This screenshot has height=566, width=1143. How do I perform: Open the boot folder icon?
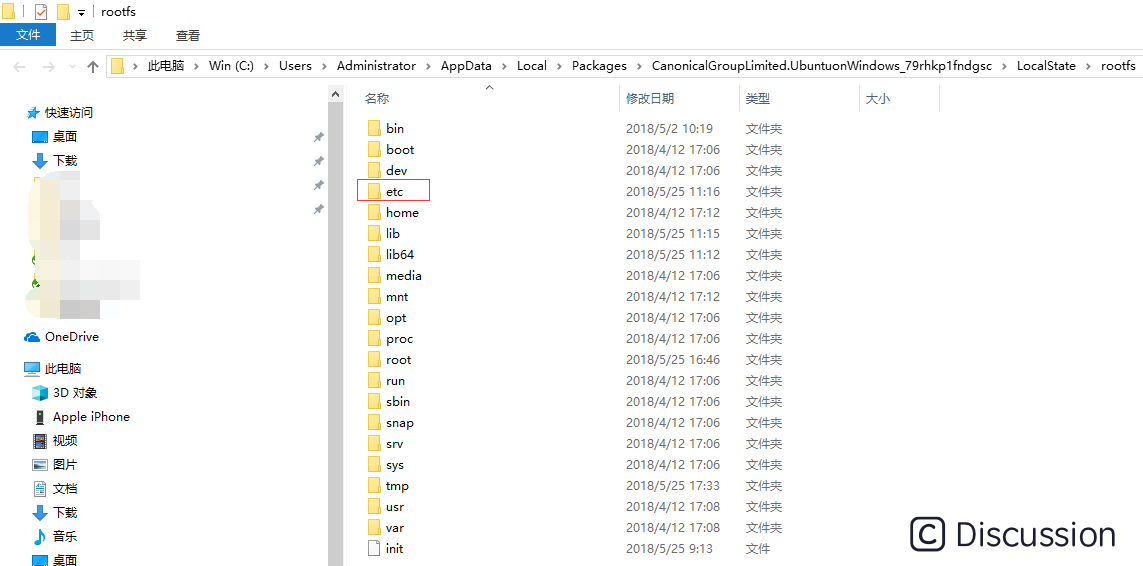pos(374,150)
